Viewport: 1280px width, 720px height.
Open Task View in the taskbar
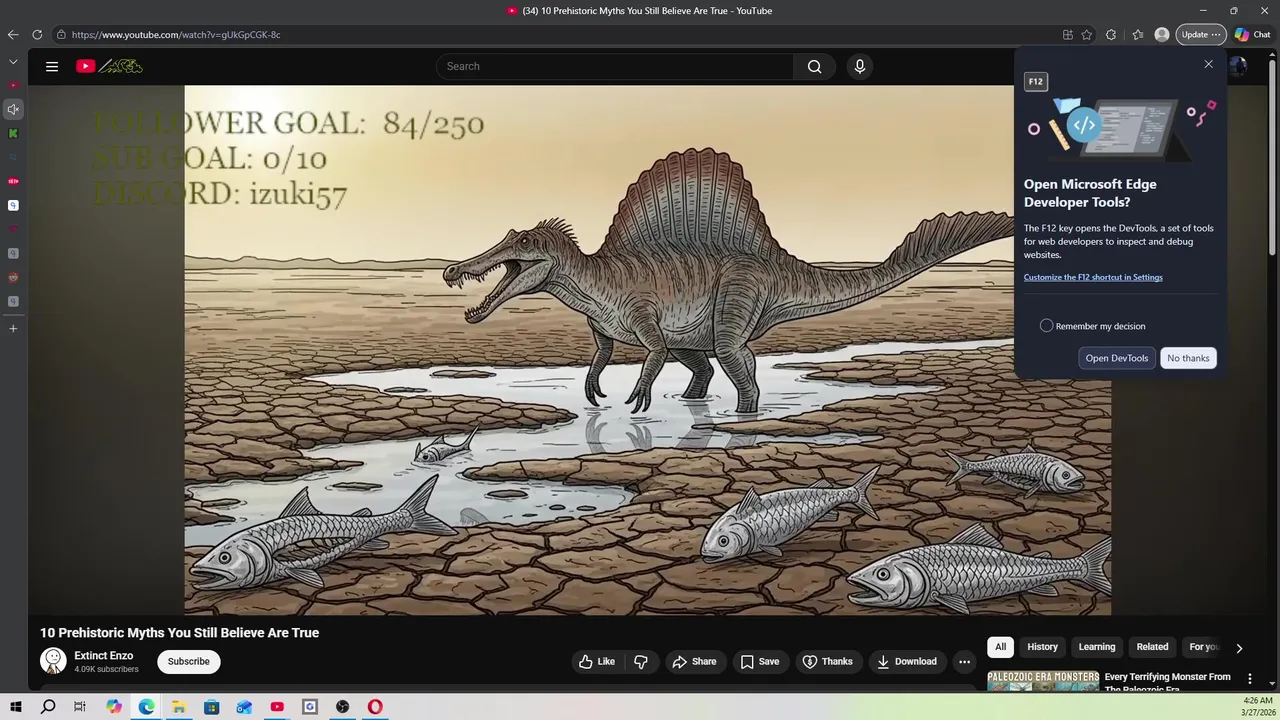click(x=80, y=707)
